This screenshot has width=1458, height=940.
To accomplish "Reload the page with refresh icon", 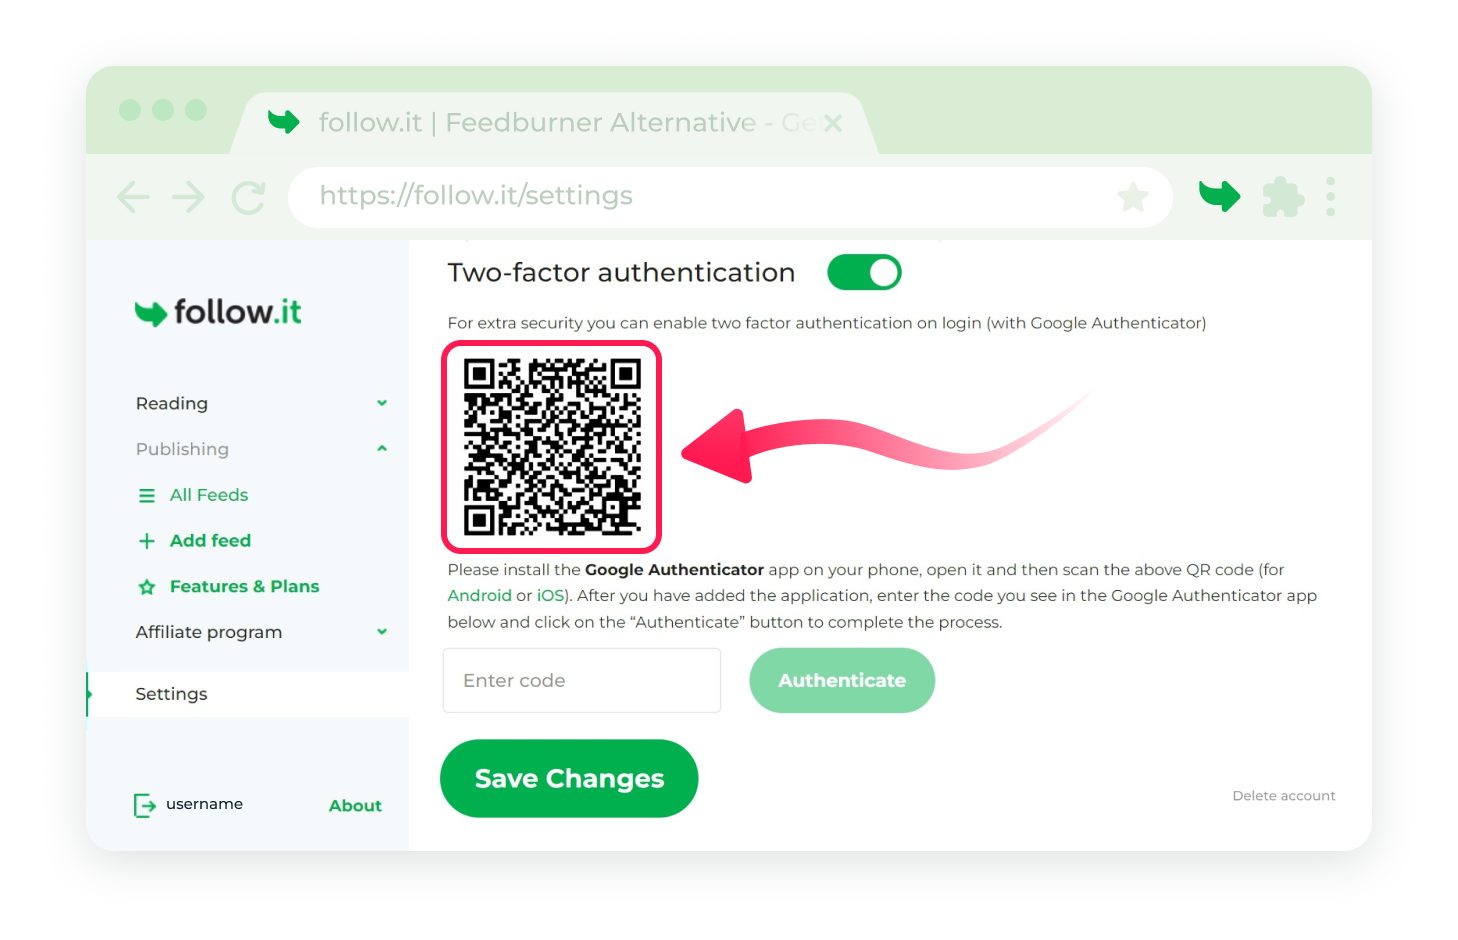I will [x=248, y=197].
